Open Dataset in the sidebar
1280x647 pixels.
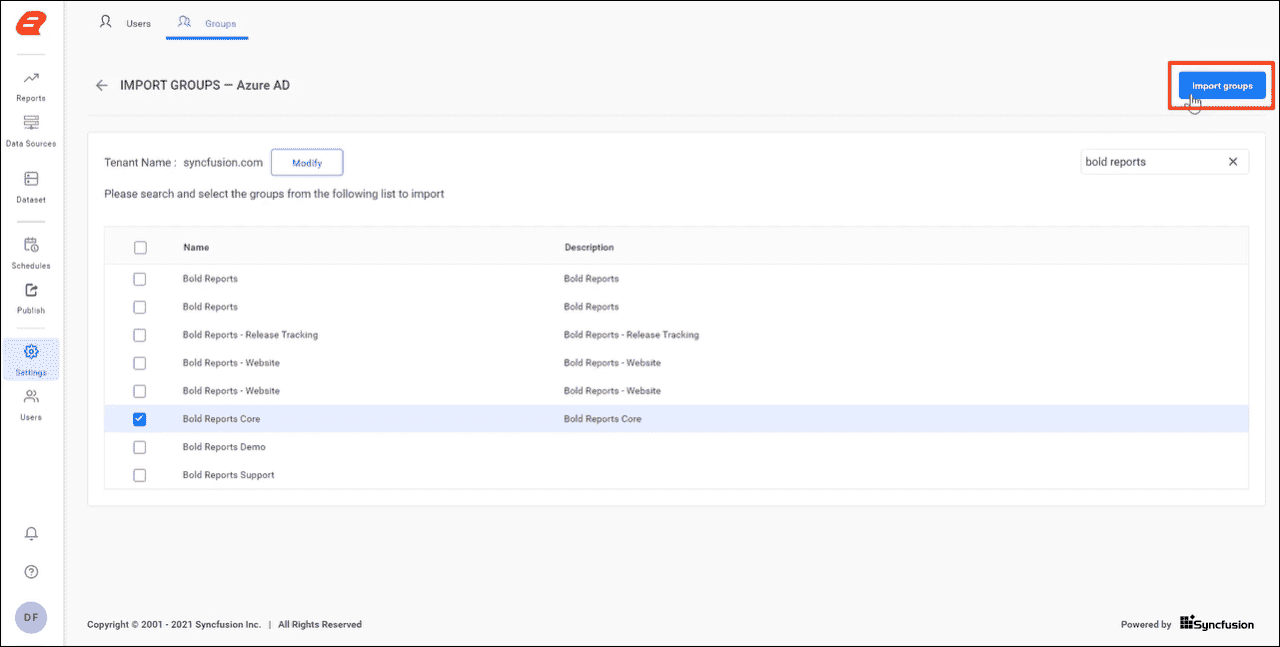(31, 187)
